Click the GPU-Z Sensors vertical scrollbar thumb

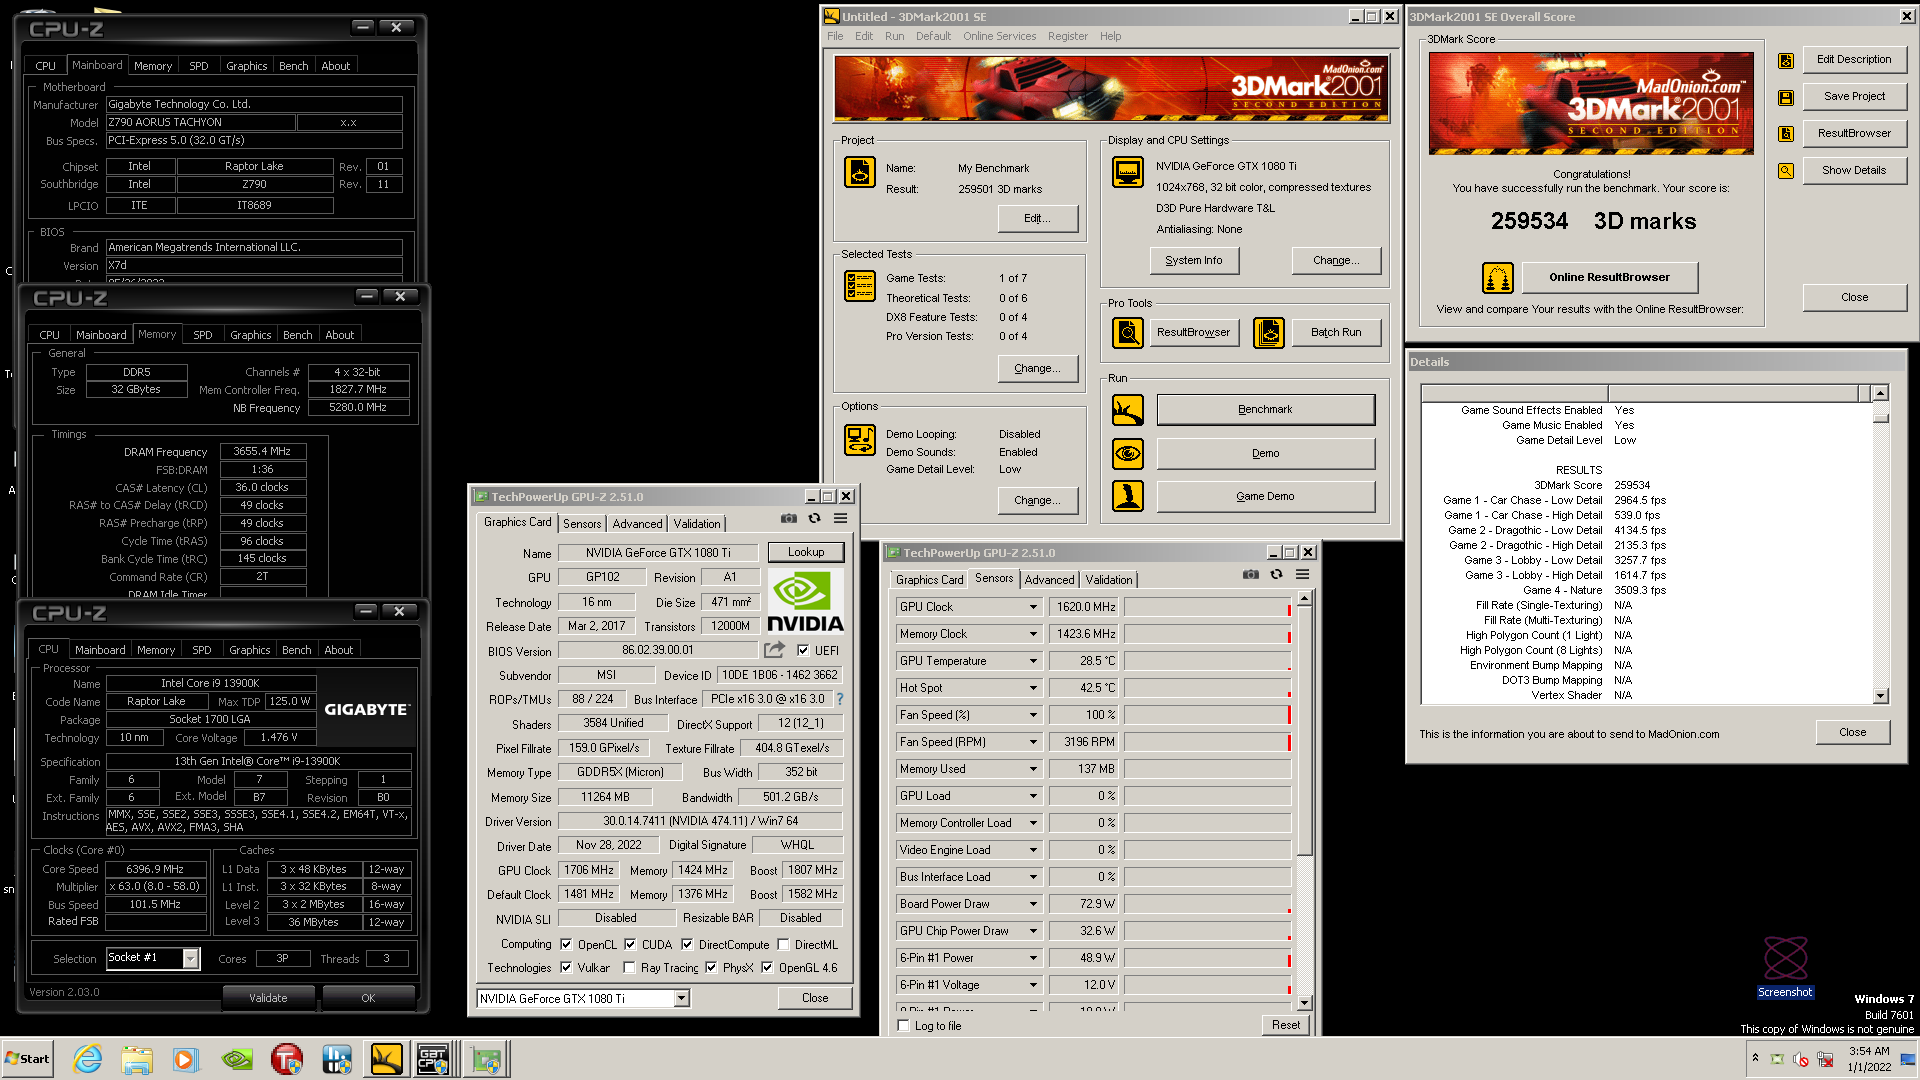pos(1304,730)
